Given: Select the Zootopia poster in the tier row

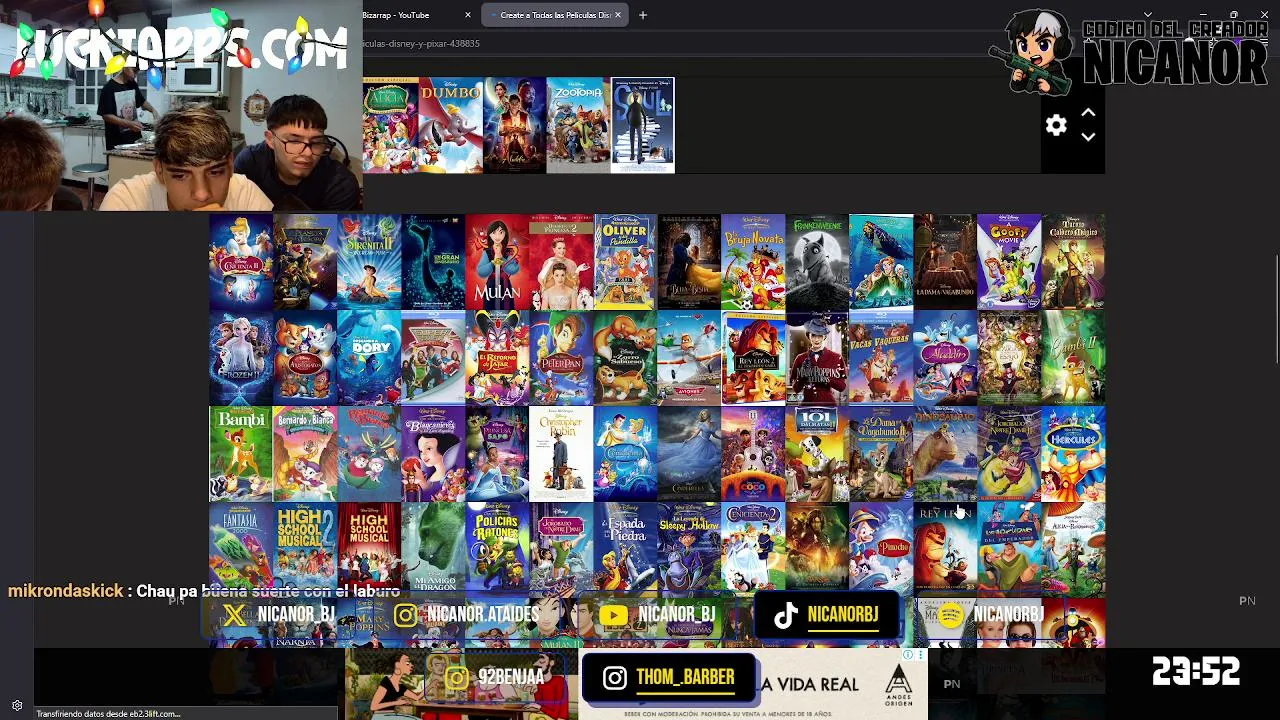Looking at the screenshot, I should (x=578, y=125).
